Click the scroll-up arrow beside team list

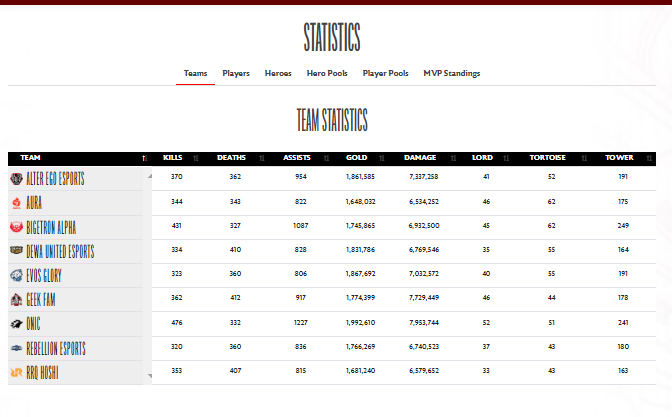[150, 176]
